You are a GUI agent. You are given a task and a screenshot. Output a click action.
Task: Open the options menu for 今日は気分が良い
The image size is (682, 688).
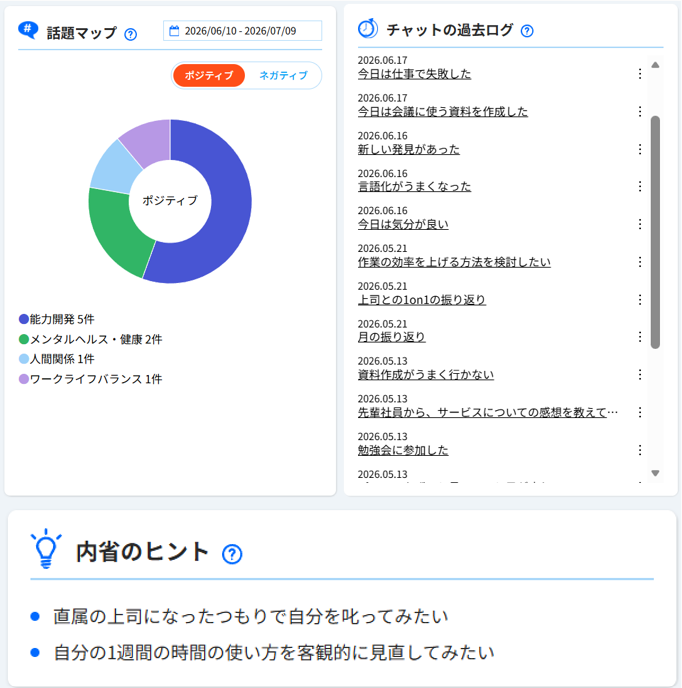click(640, 224)
